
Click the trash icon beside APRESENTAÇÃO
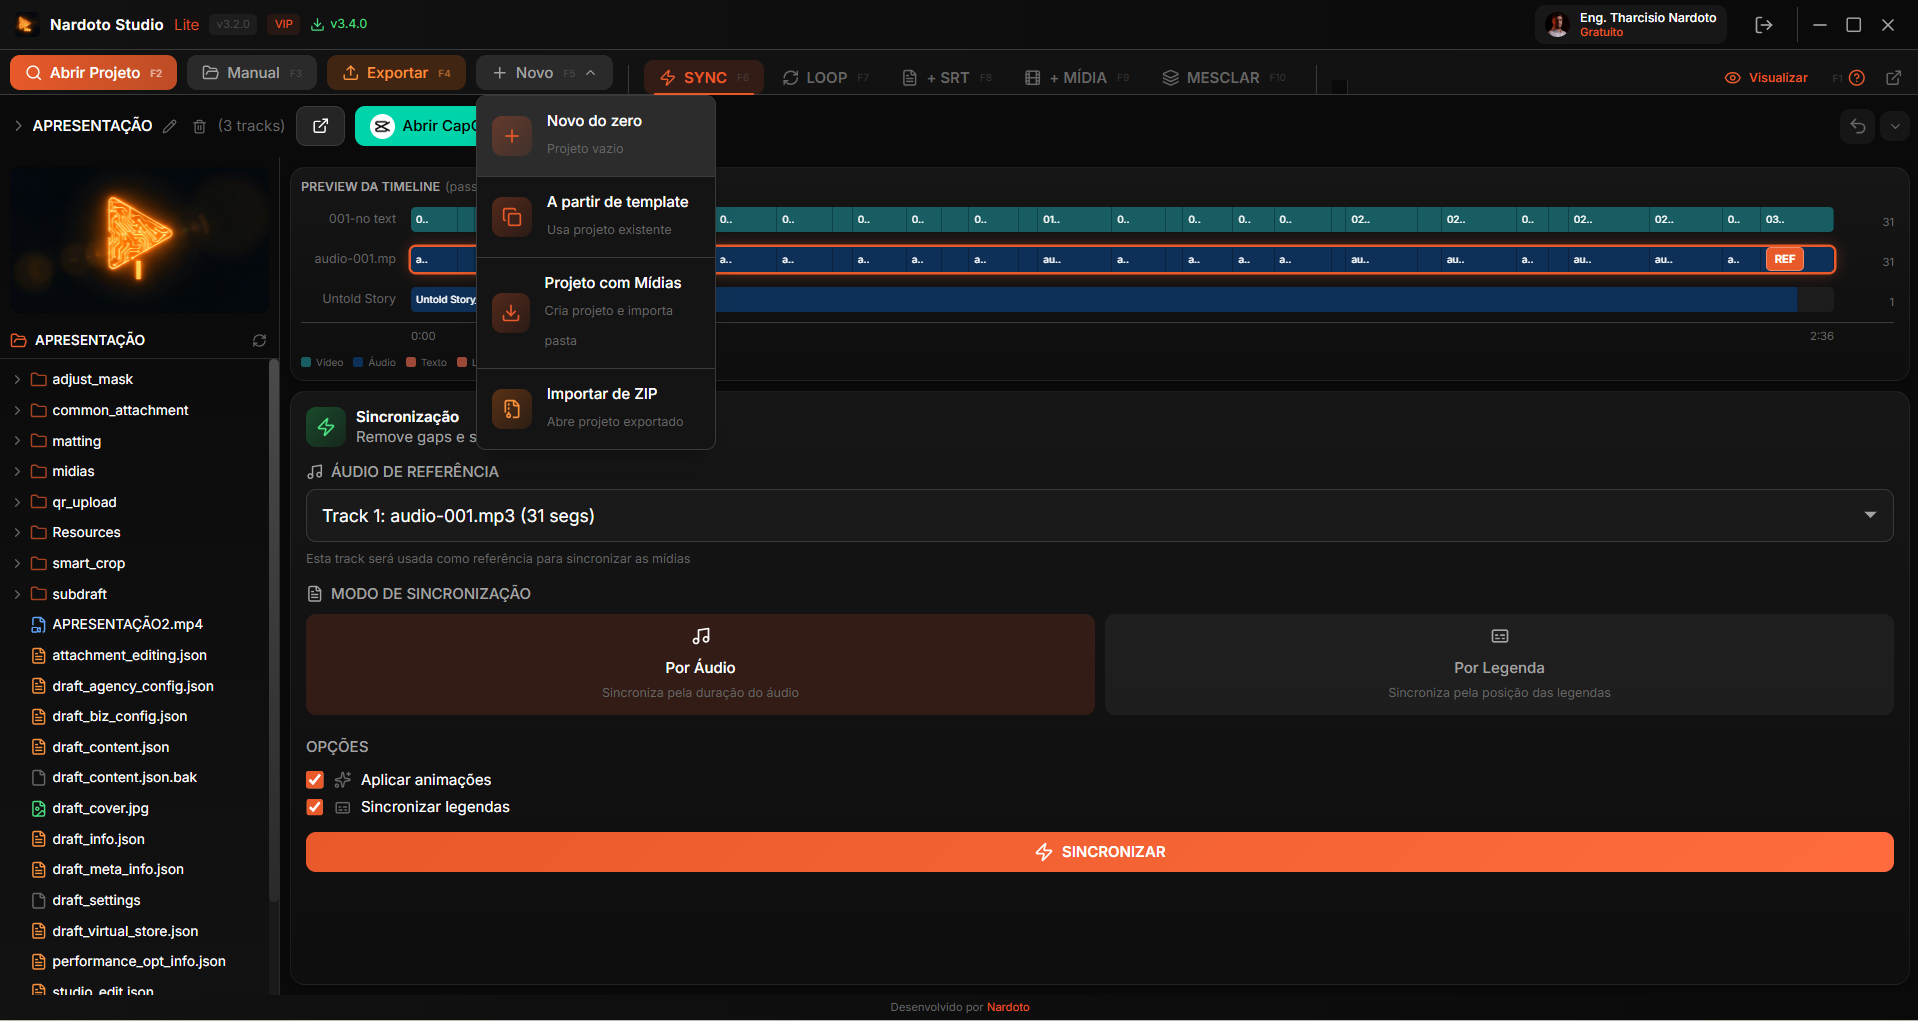tap(199, 126)
